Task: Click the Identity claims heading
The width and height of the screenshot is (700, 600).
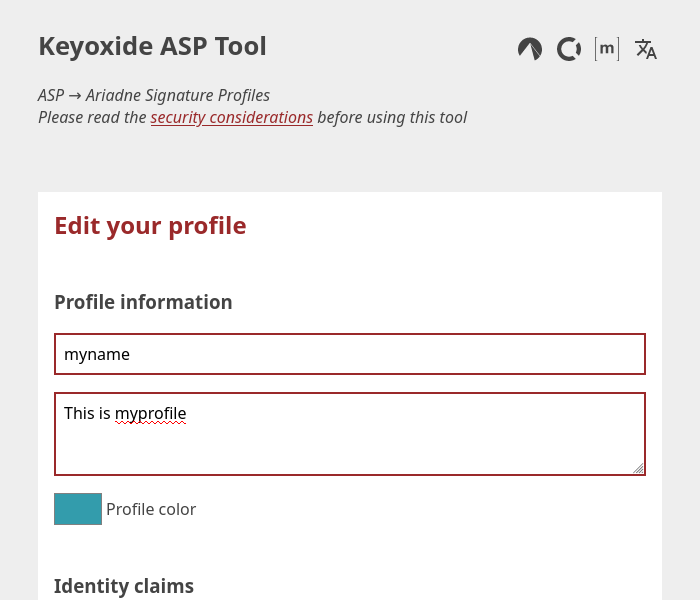Action: coord(124,586)
